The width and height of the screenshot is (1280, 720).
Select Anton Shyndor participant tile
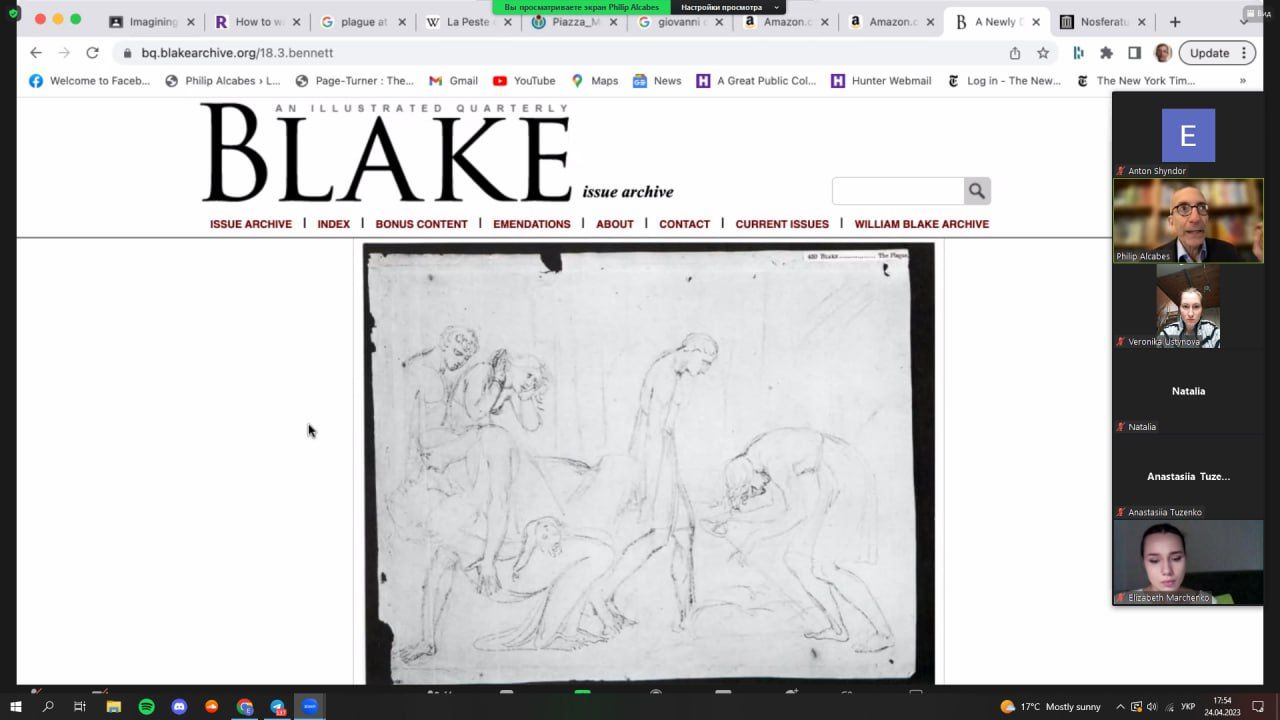tap(1188, 135)
